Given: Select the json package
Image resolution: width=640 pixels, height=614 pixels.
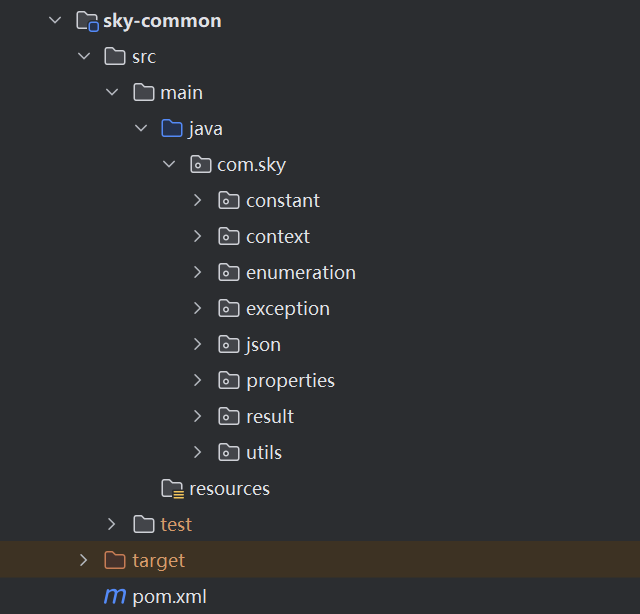Looking at the screenshot, I should (263, 345).
